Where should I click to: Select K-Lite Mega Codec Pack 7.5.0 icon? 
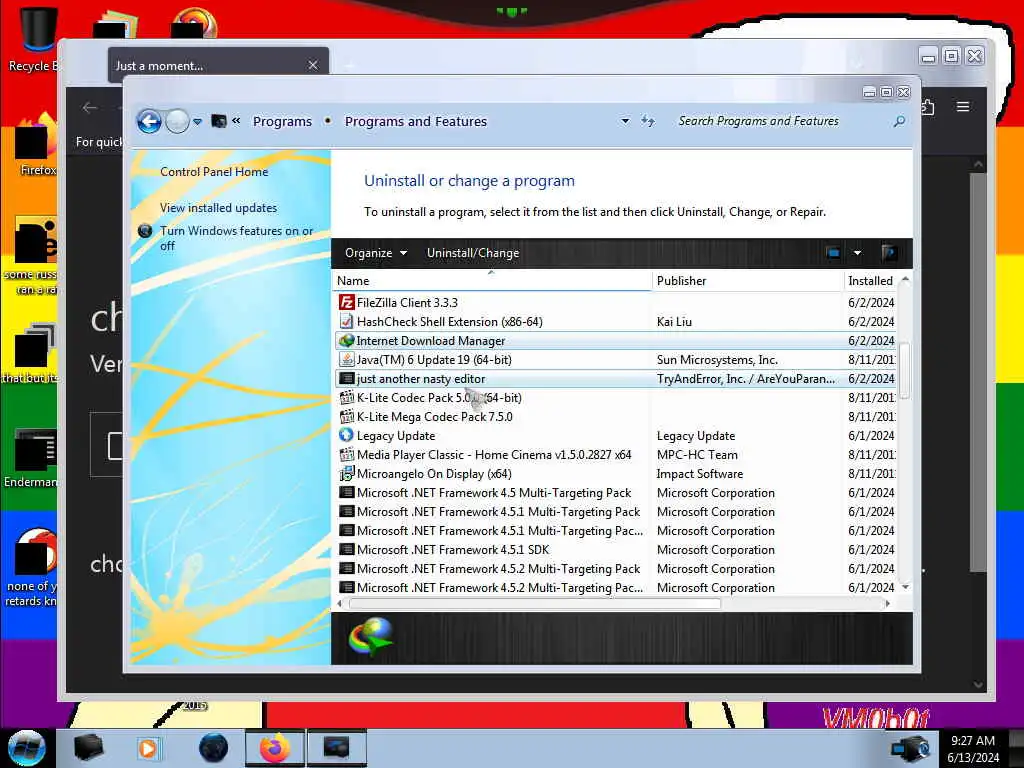pyautogui.click(x=347, y=416)
